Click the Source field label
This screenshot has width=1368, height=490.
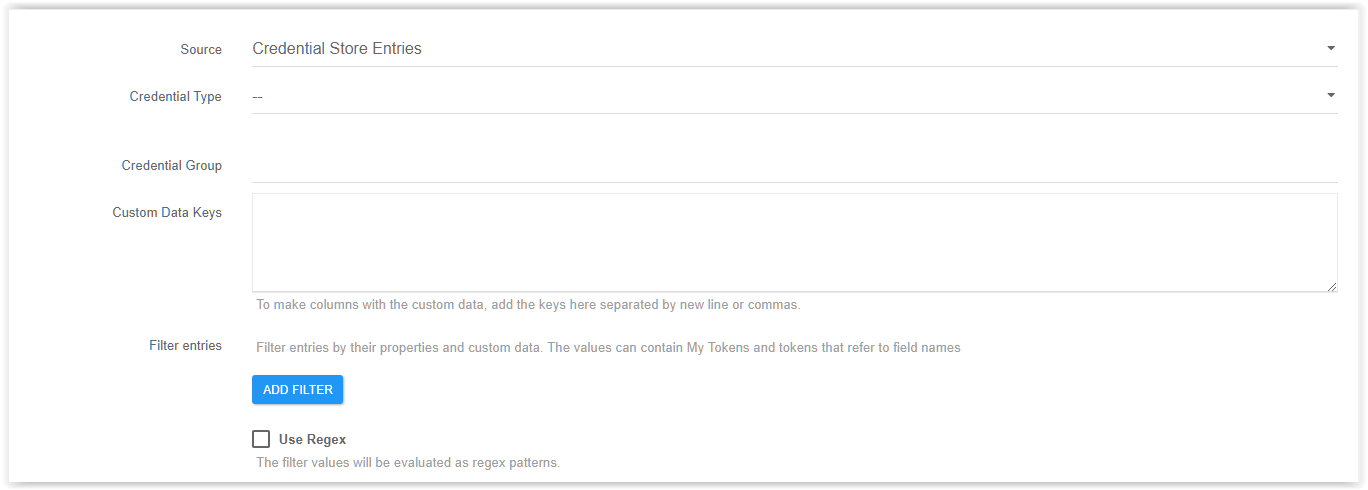tap(201, 49)
